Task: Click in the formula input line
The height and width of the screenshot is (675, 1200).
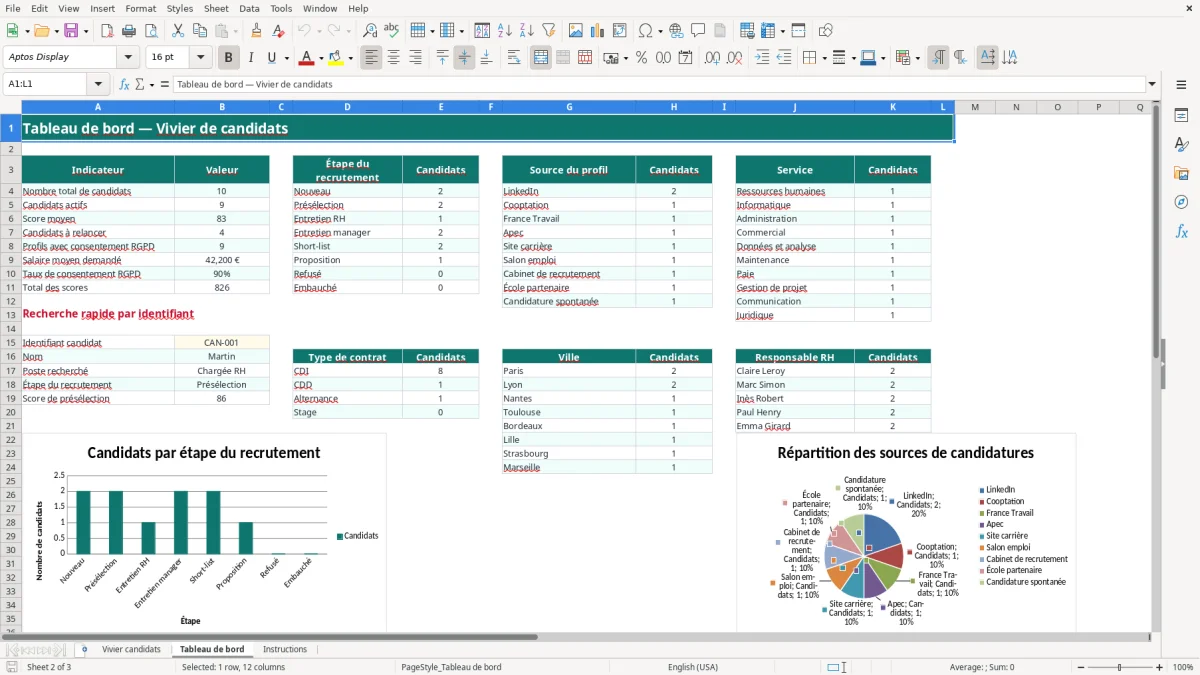Action: click(658, 84)
